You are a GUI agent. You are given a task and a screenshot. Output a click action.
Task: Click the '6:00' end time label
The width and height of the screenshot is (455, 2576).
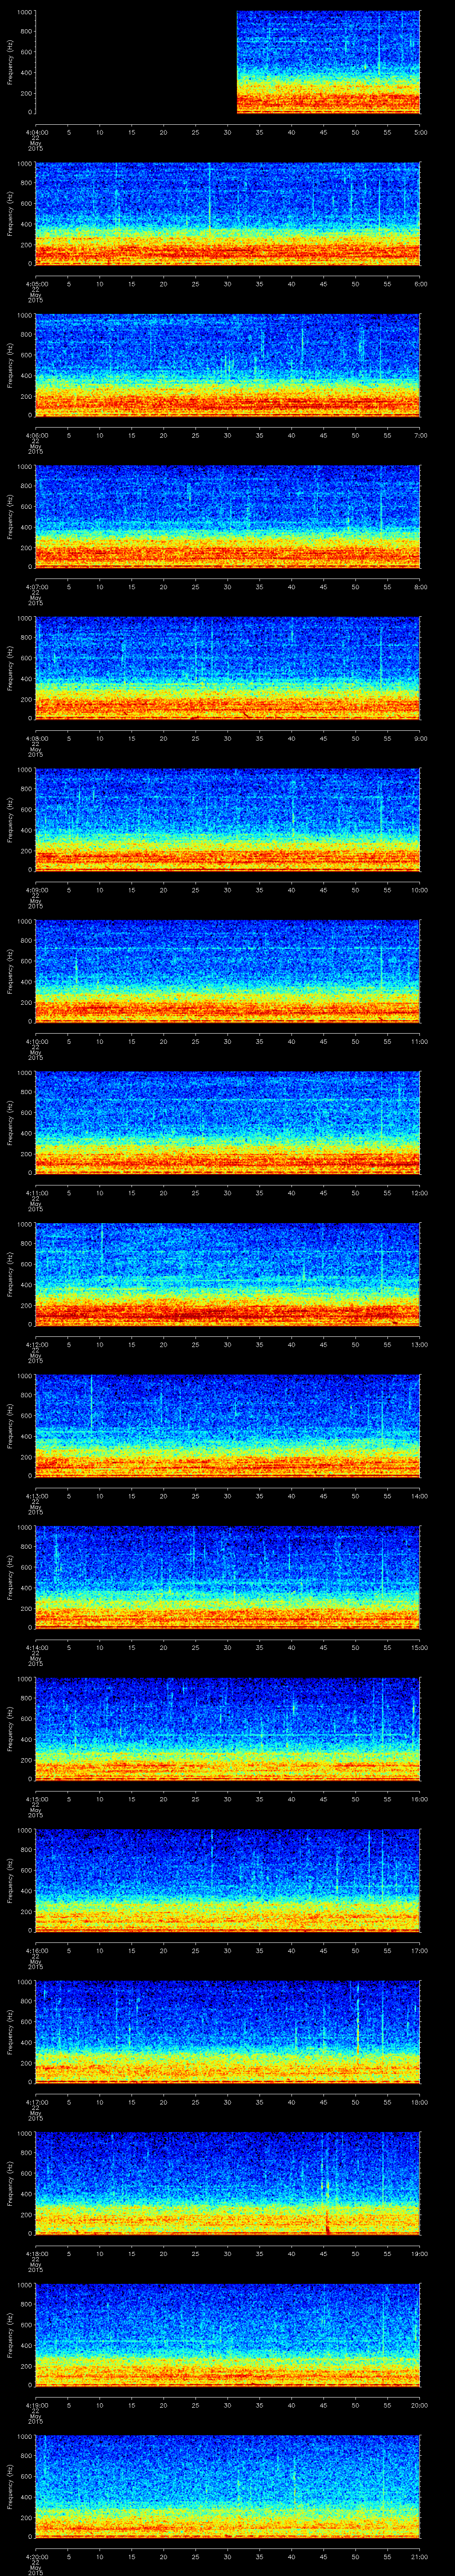tap(421, 284)
